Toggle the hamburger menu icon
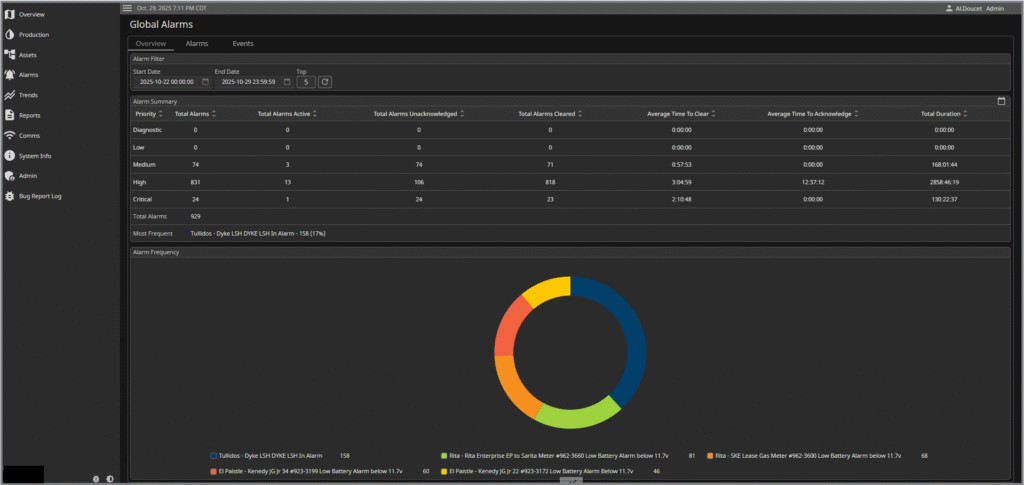The height and width of the screenshot is (485, 1024). click(127, 8)
